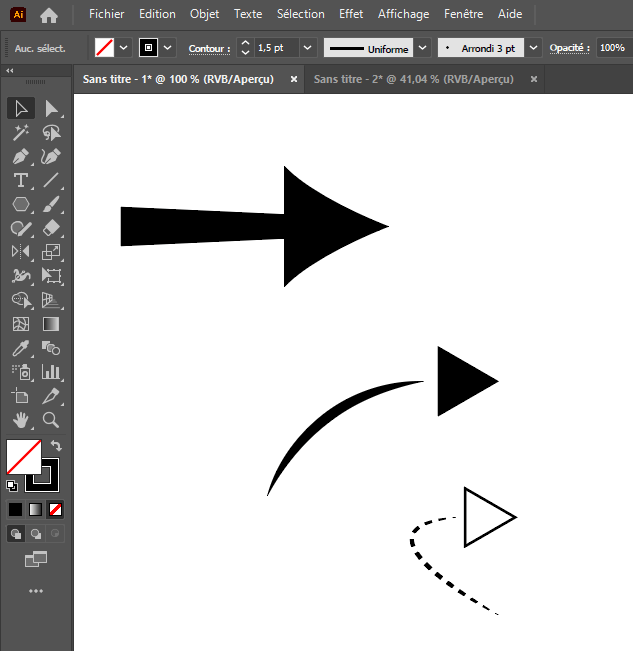The width and height of the screenshot is (633, 651).
Task: Choose the Pen tool
Action: coord(20,157)
